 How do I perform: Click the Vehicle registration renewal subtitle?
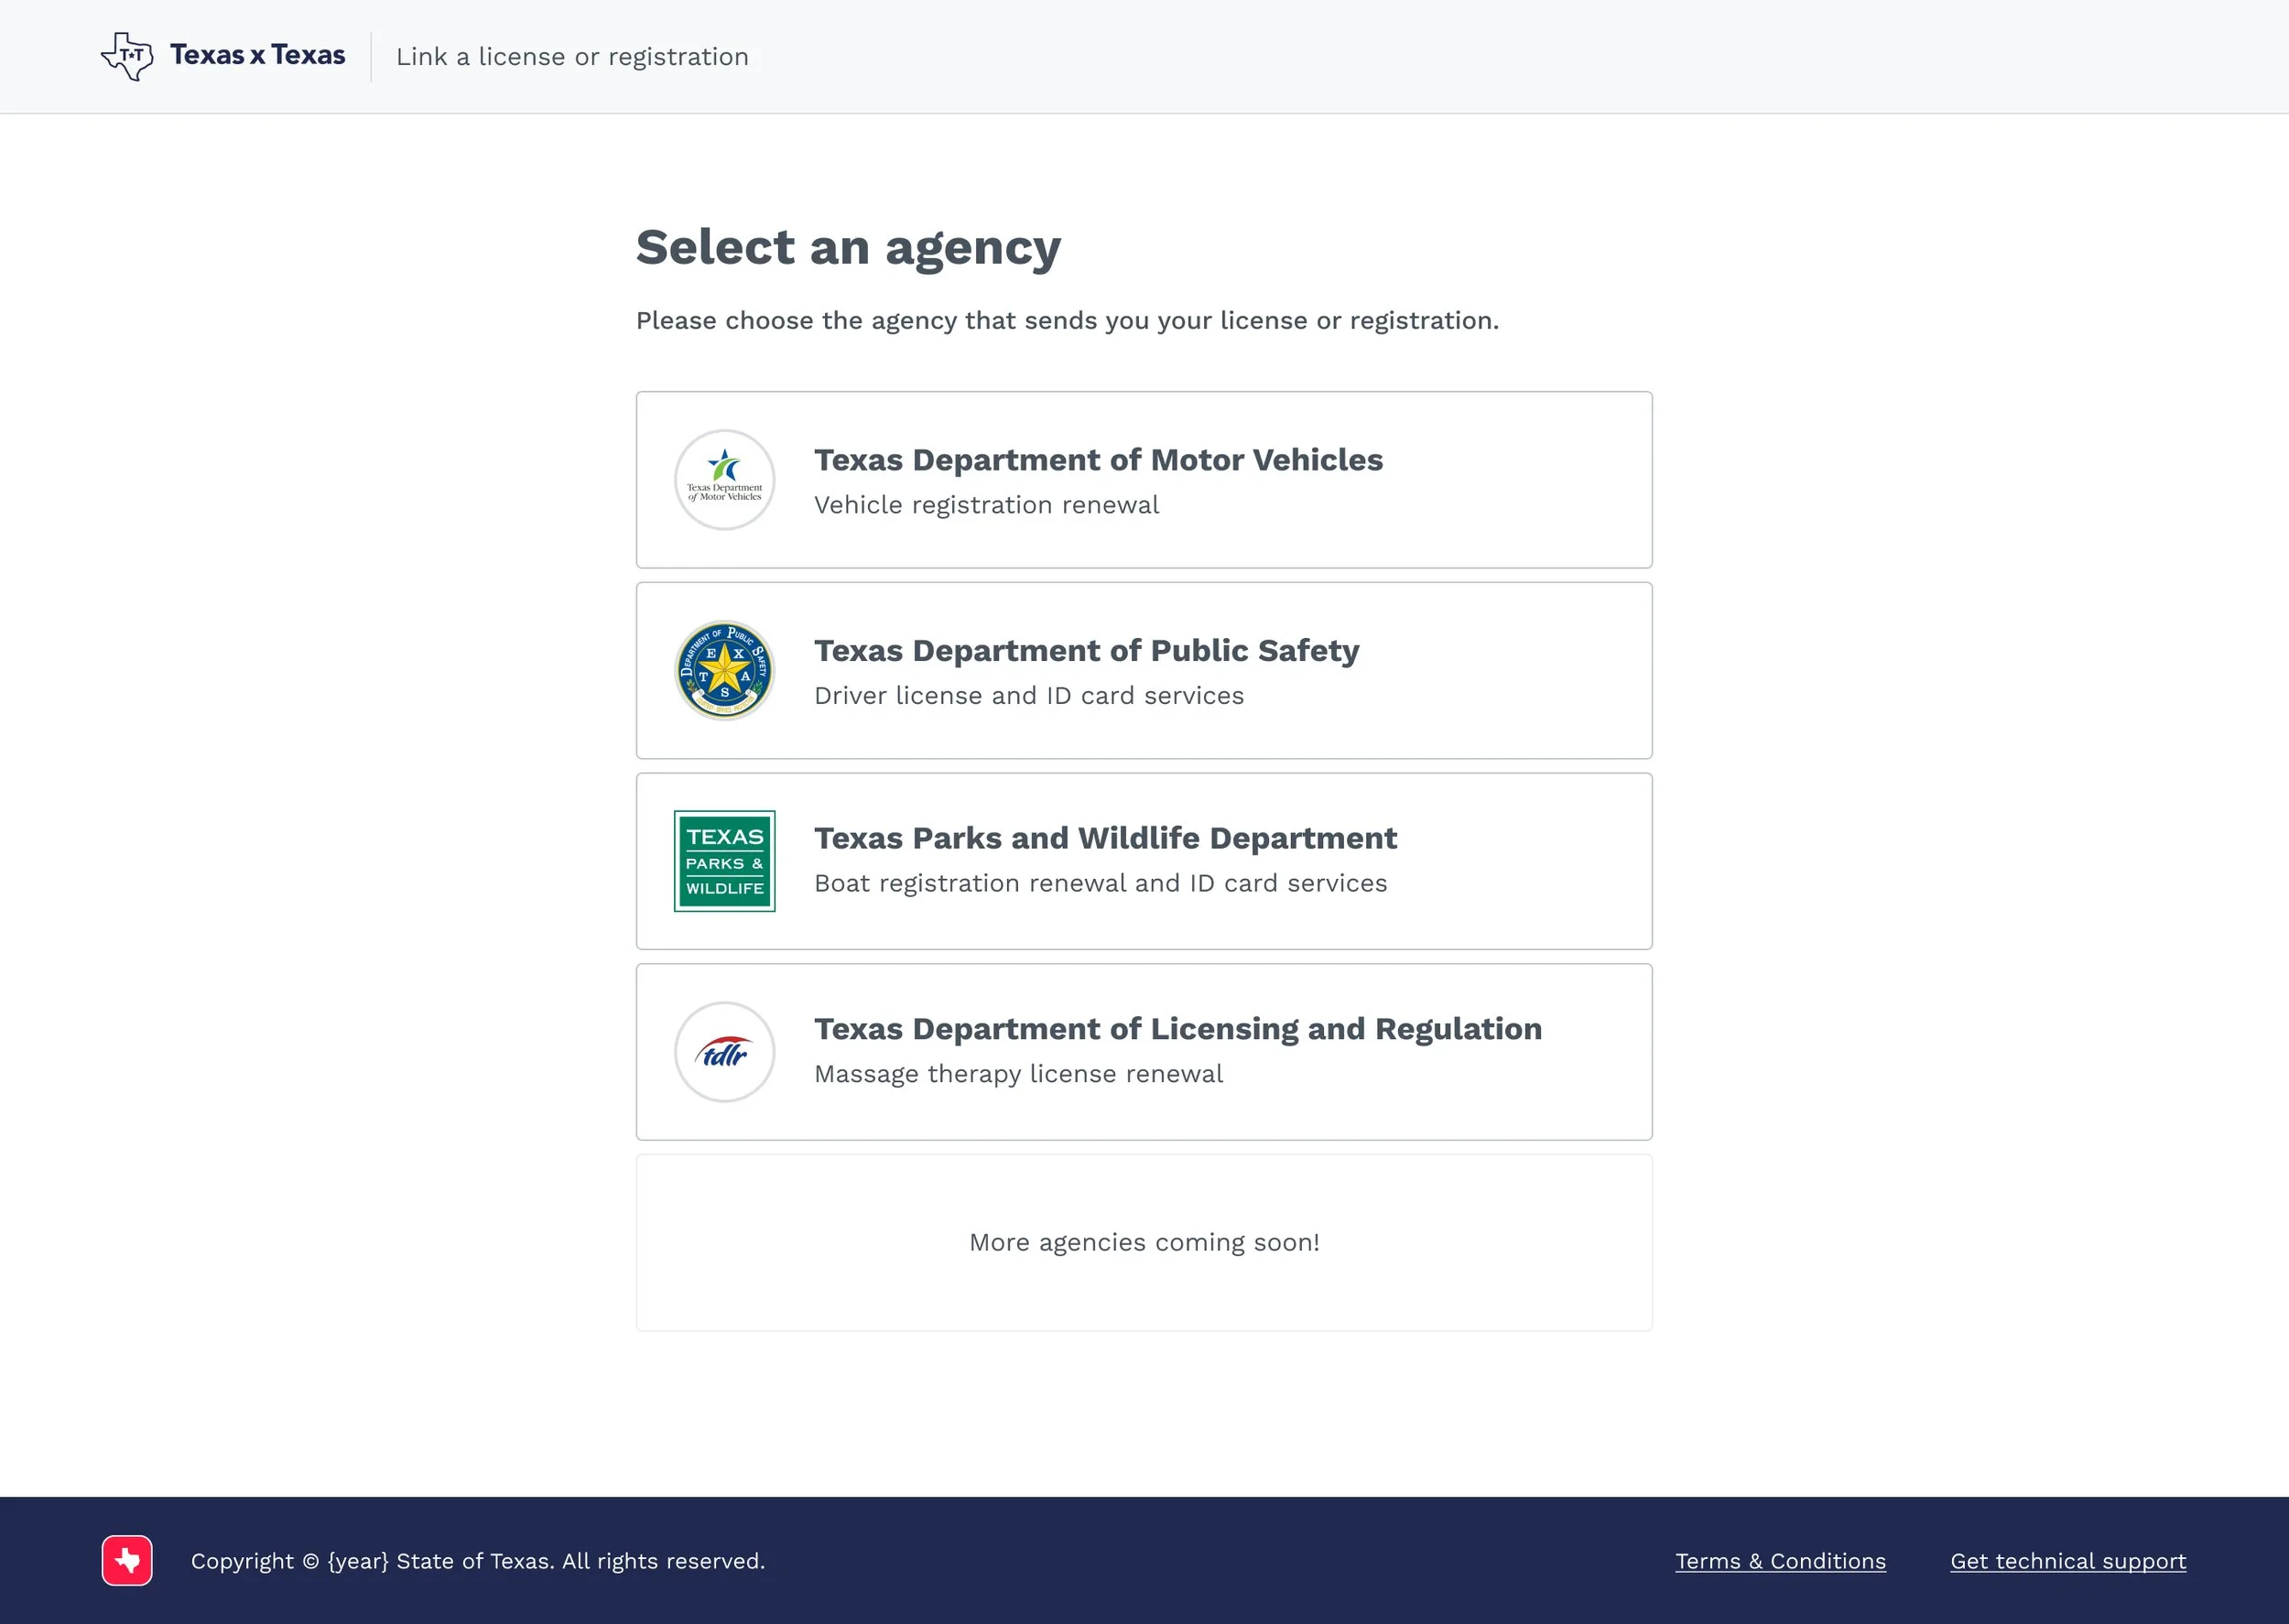point(986,505)
